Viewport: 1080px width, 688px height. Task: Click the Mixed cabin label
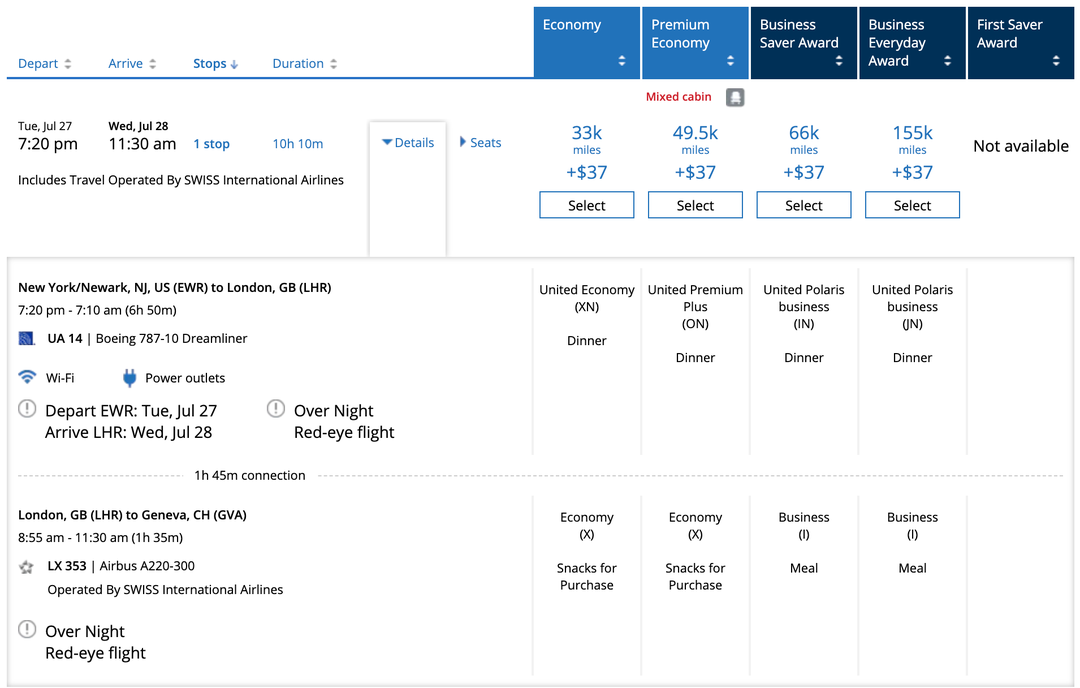point(679,97)
